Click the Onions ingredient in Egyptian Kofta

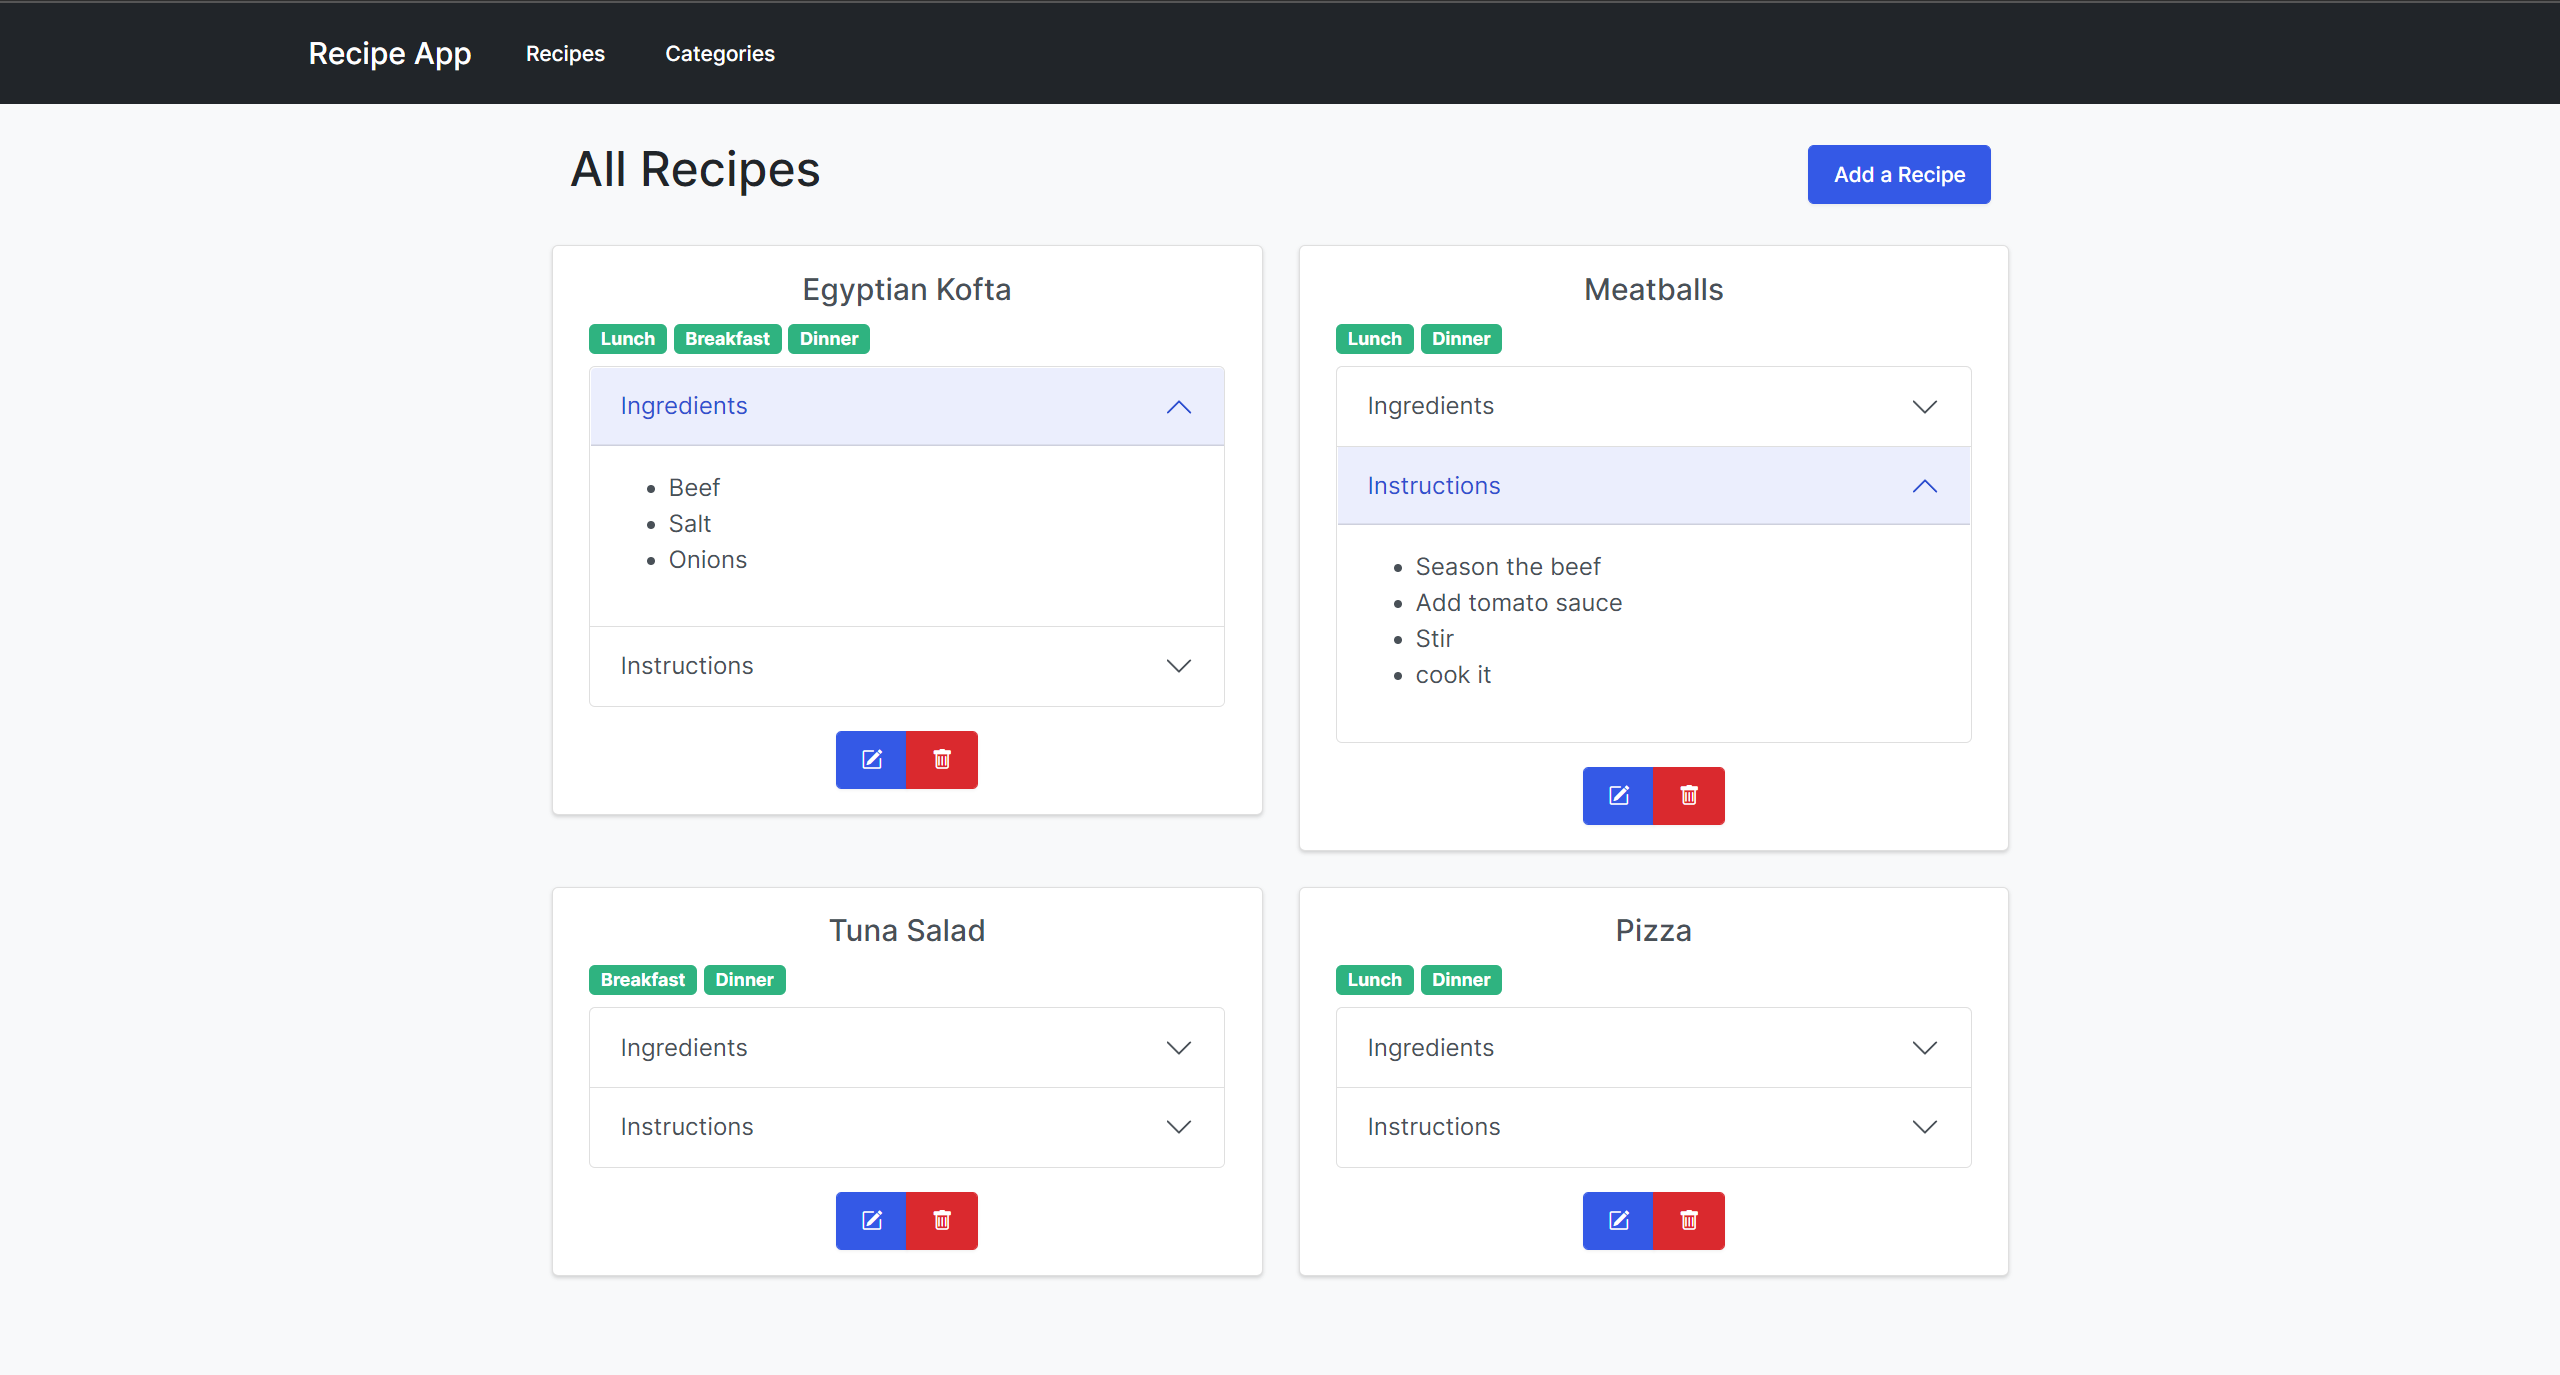click(707, 560)
